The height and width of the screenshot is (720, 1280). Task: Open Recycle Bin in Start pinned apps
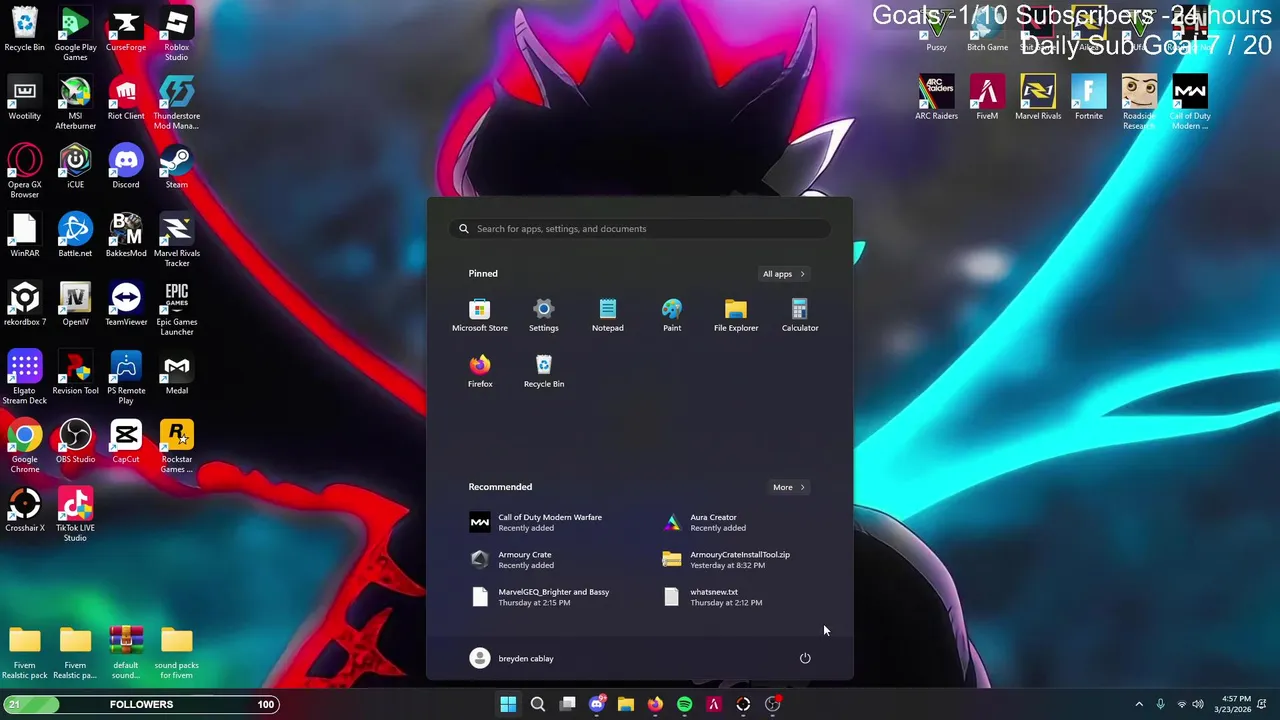544,371
